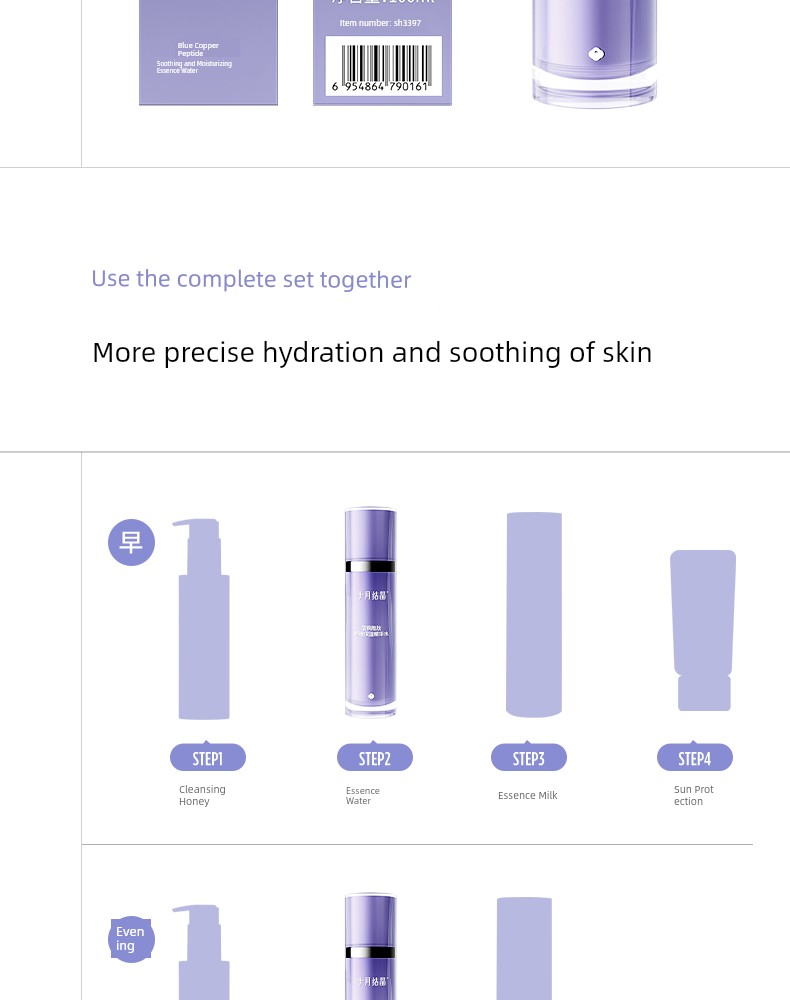Image resolution: width=790 pixels, height=1000 pixels.
Task: Click the sun protection tube silhouette
Action: [703, 630]
